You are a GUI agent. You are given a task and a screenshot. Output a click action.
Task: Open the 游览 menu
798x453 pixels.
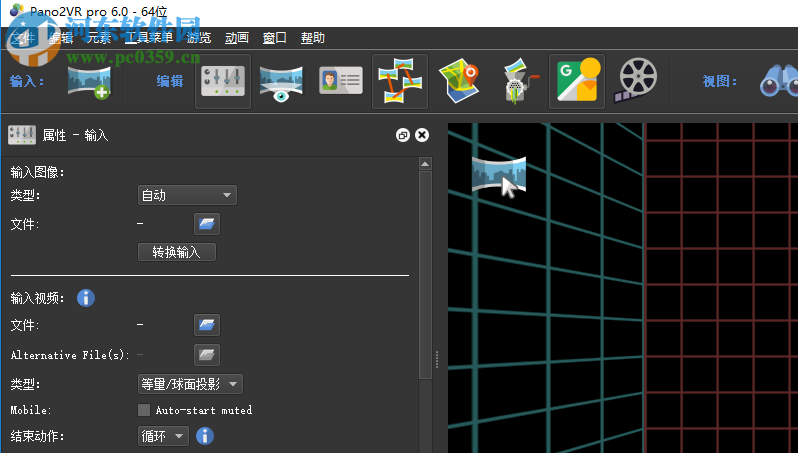[198, 38]
